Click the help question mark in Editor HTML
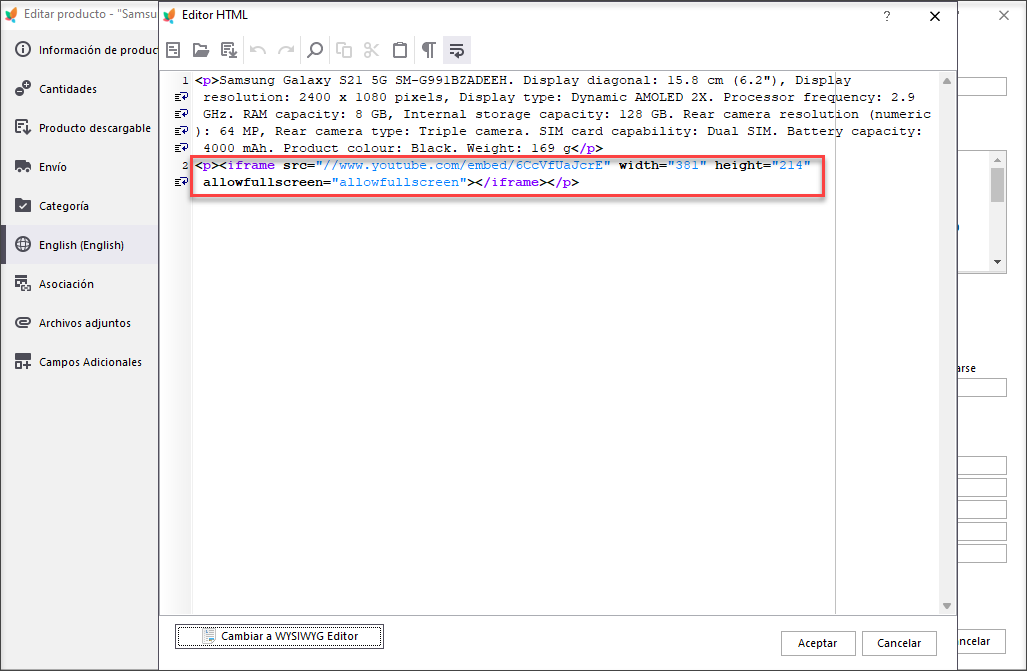 887,16
